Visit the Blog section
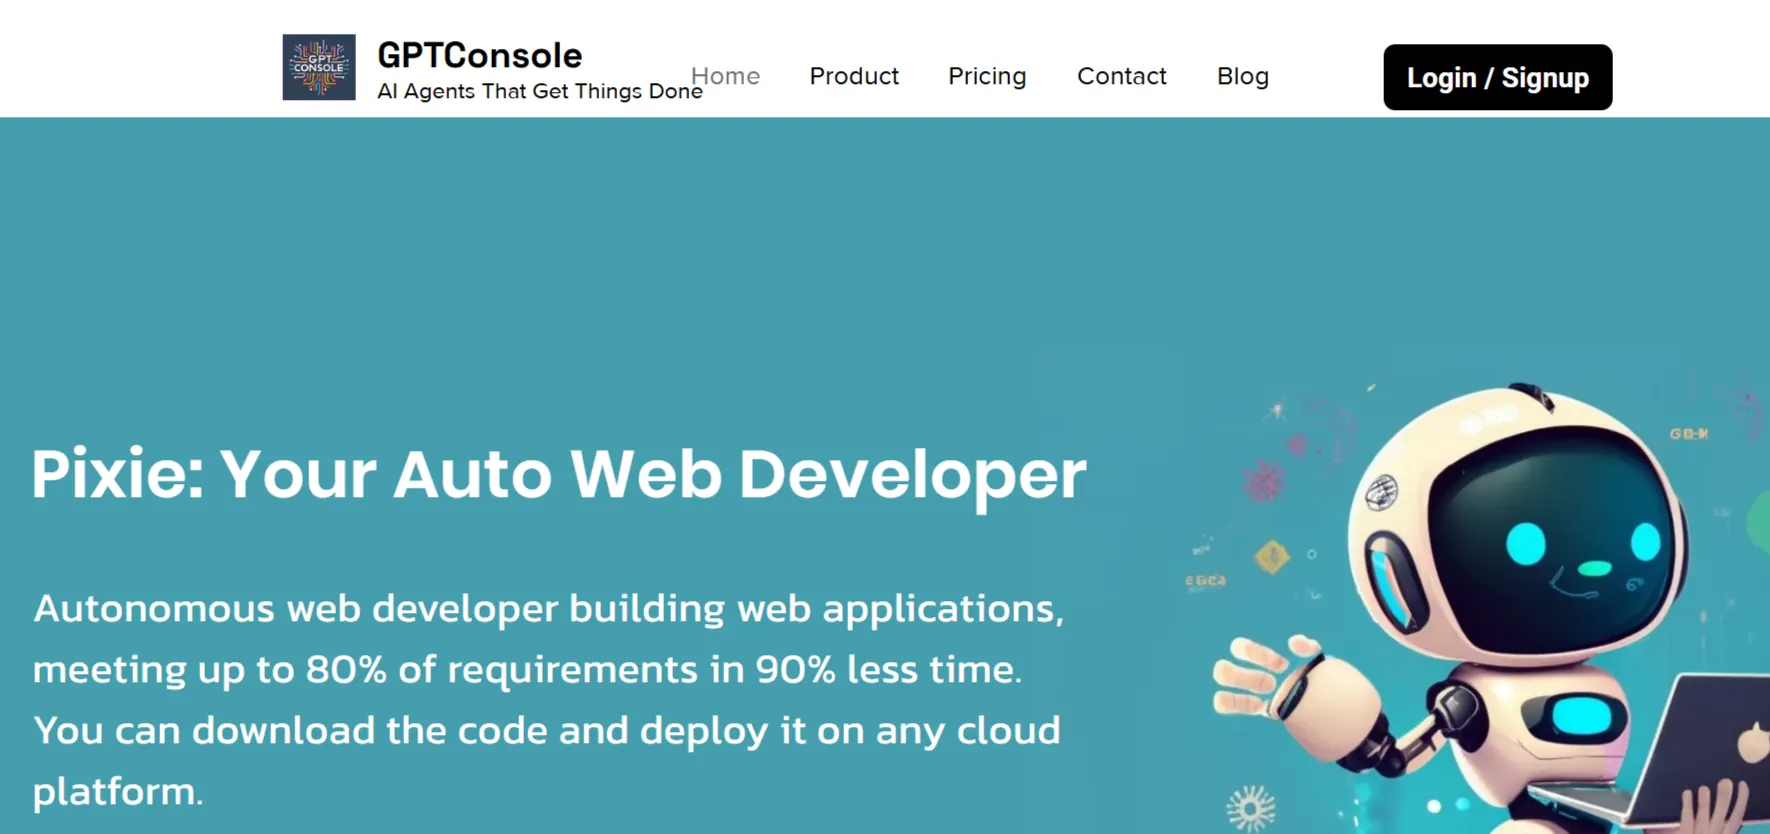The image size is (1770, 834). [x=1243, y=76]
